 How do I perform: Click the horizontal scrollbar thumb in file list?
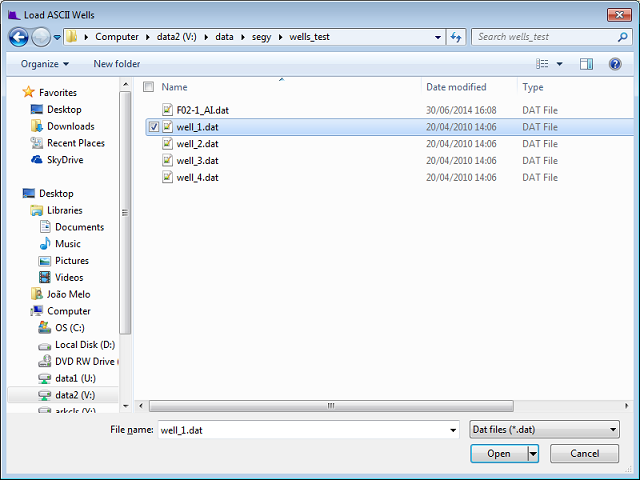coord(331,406)
